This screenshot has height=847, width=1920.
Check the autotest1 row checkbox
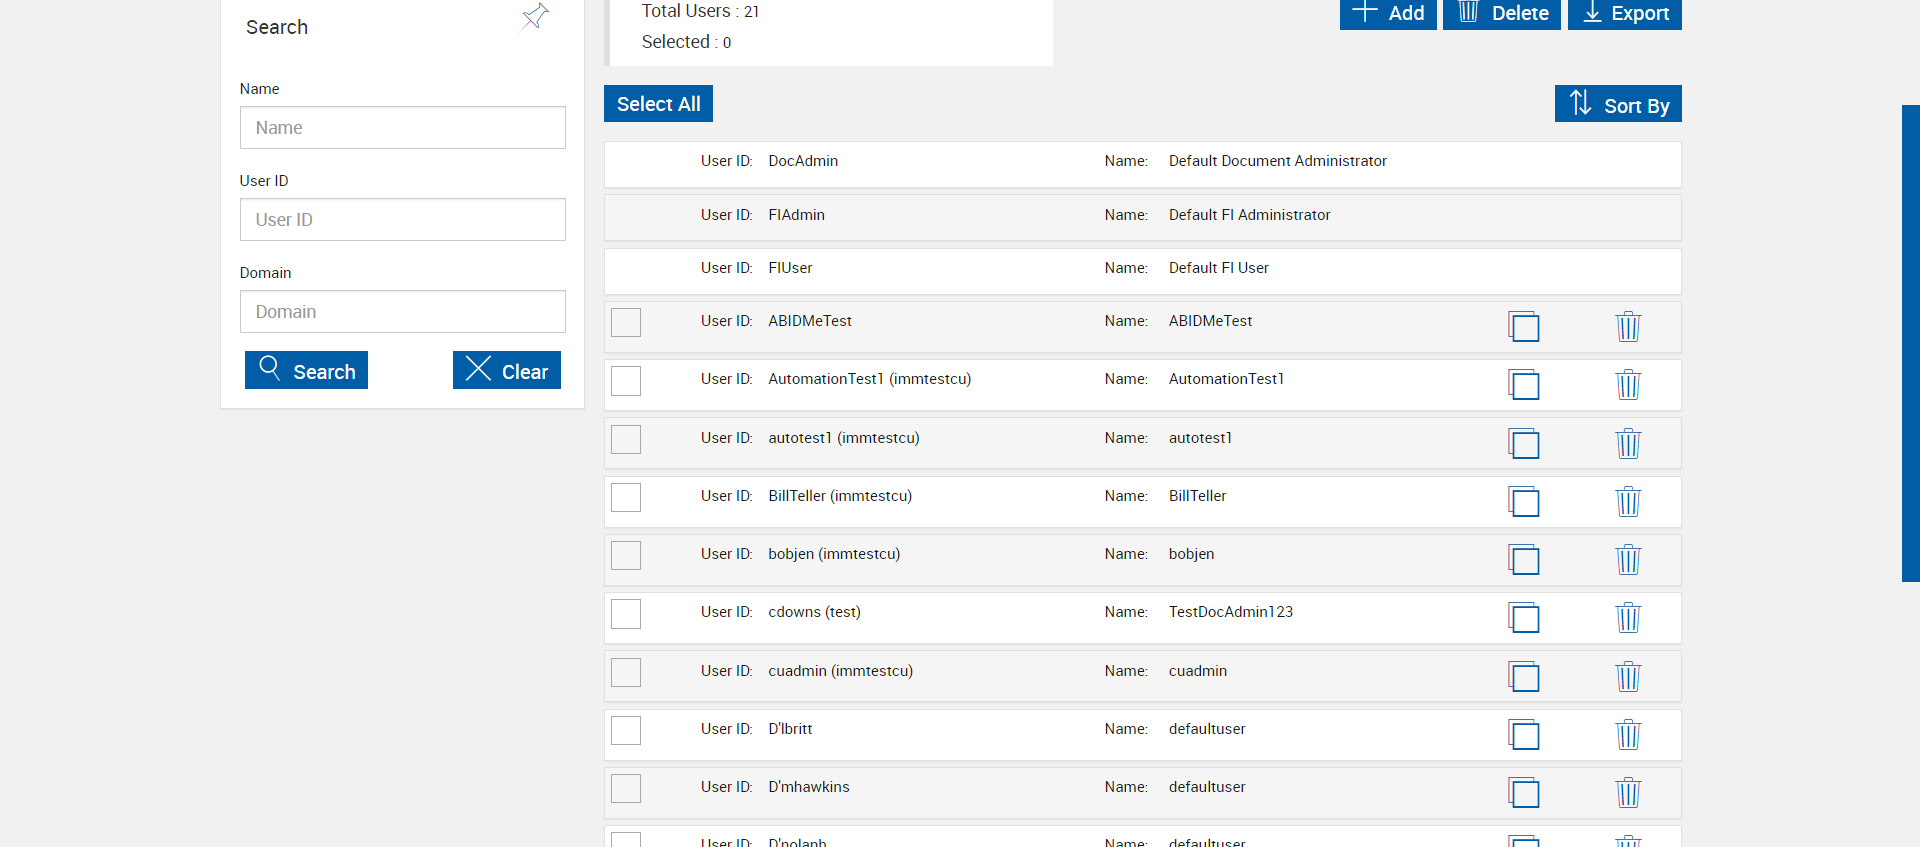(x=626, y=439)
